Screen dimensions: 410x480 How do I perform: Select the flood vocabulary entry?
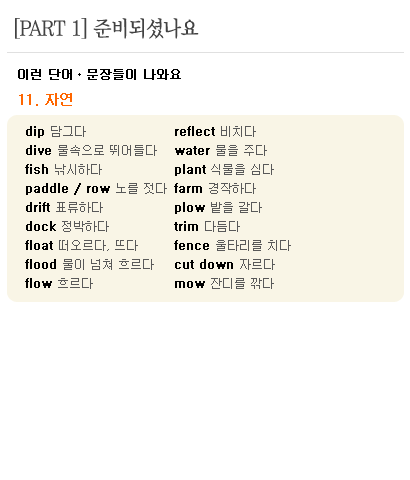click(x=89, y=264)
